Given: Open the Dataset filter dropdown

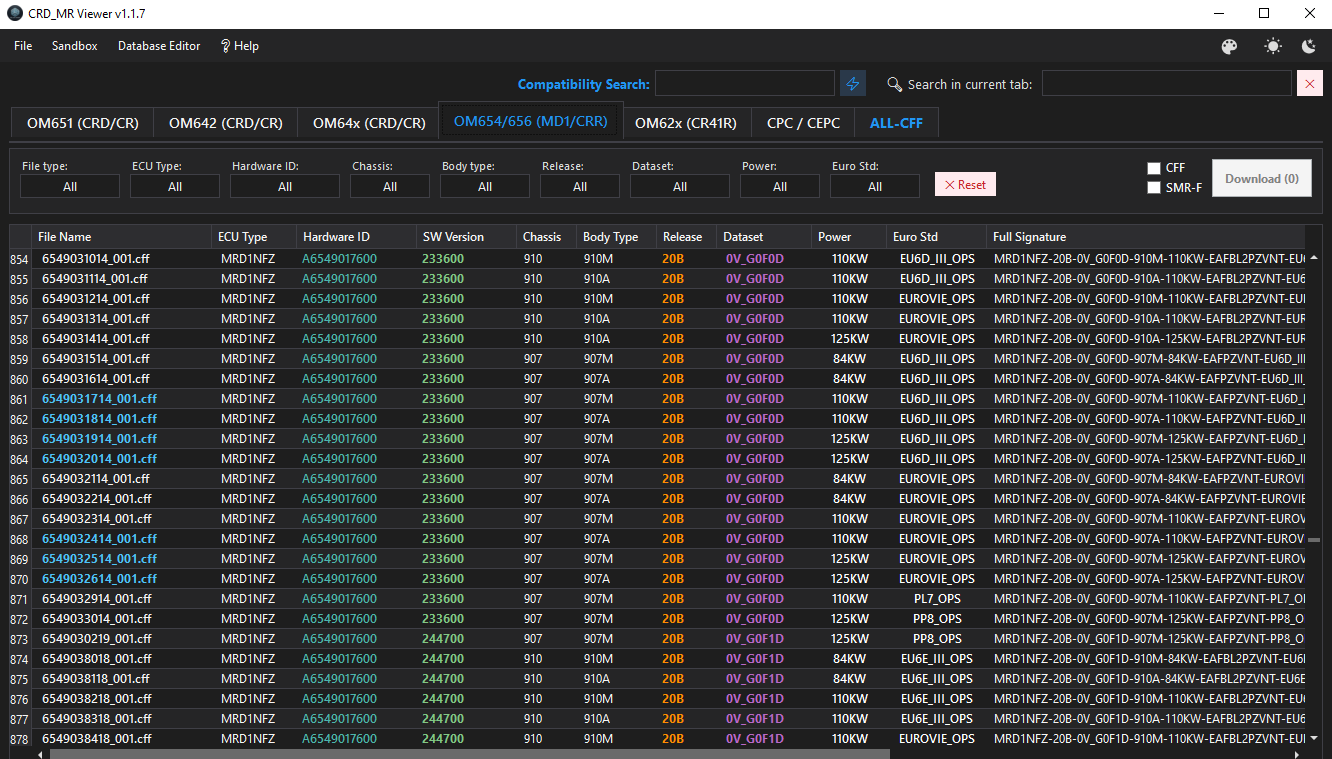Looking at the screenshot, I should tap(680, 186).
